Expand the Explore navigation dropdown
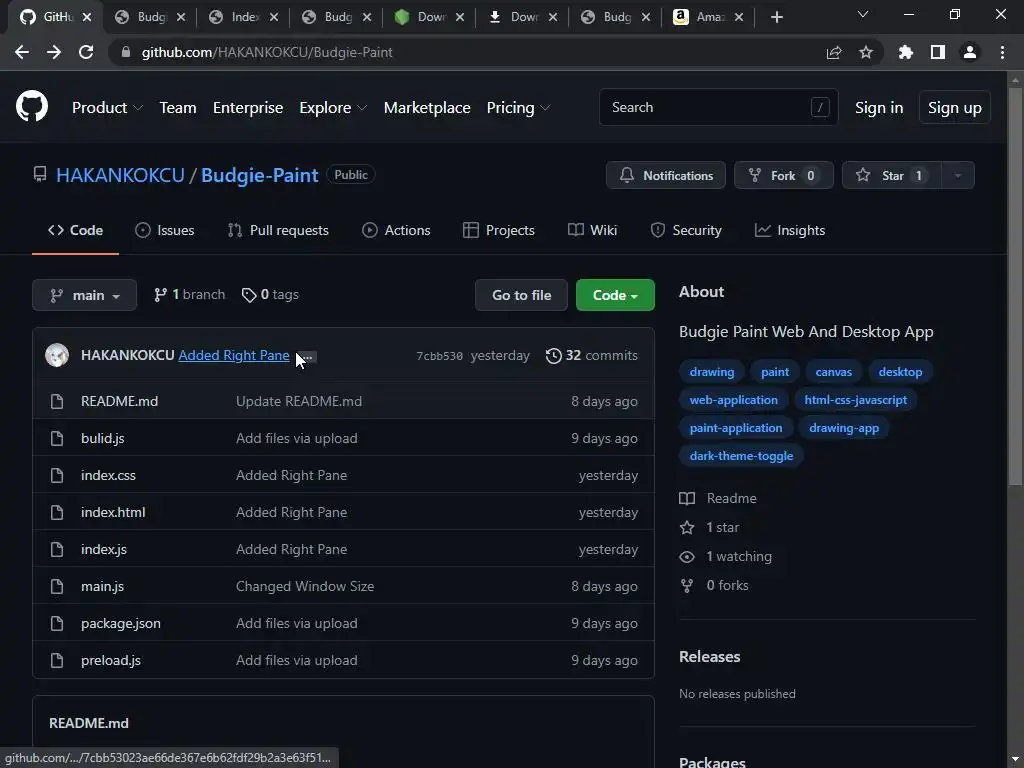Viewport: 1024px width, 768px height. (x=333, y=108)
